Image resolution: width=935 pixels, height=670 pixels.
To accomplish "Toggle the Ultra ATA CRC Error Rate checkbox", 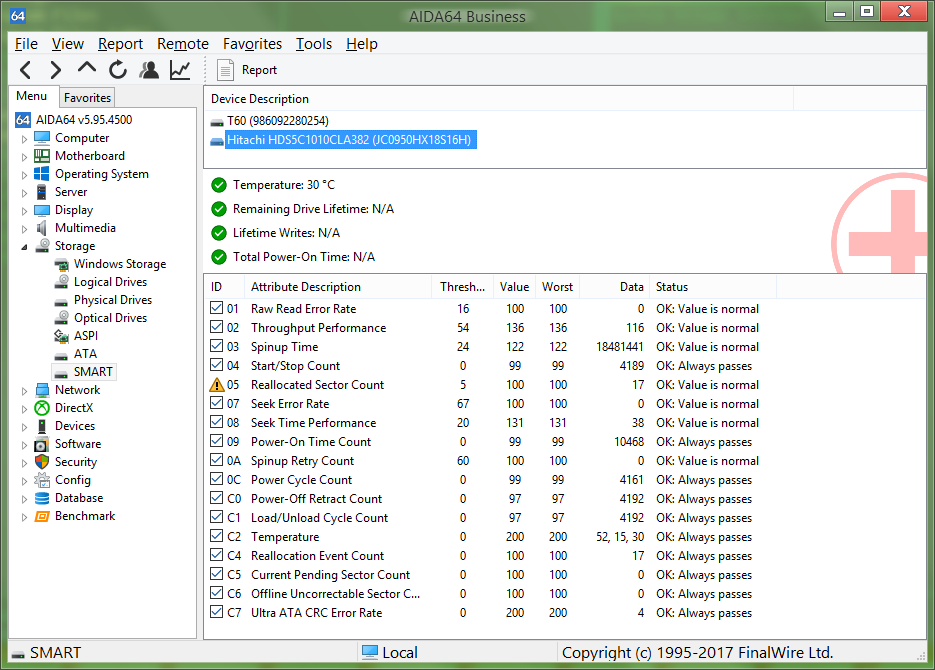I will 217,613.
